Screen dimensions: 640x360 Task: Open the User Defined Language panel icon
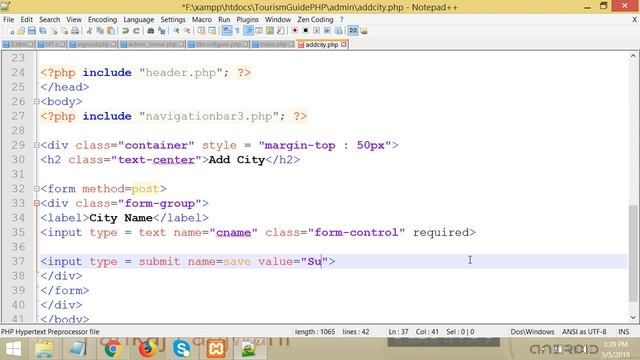pos(259,31)
